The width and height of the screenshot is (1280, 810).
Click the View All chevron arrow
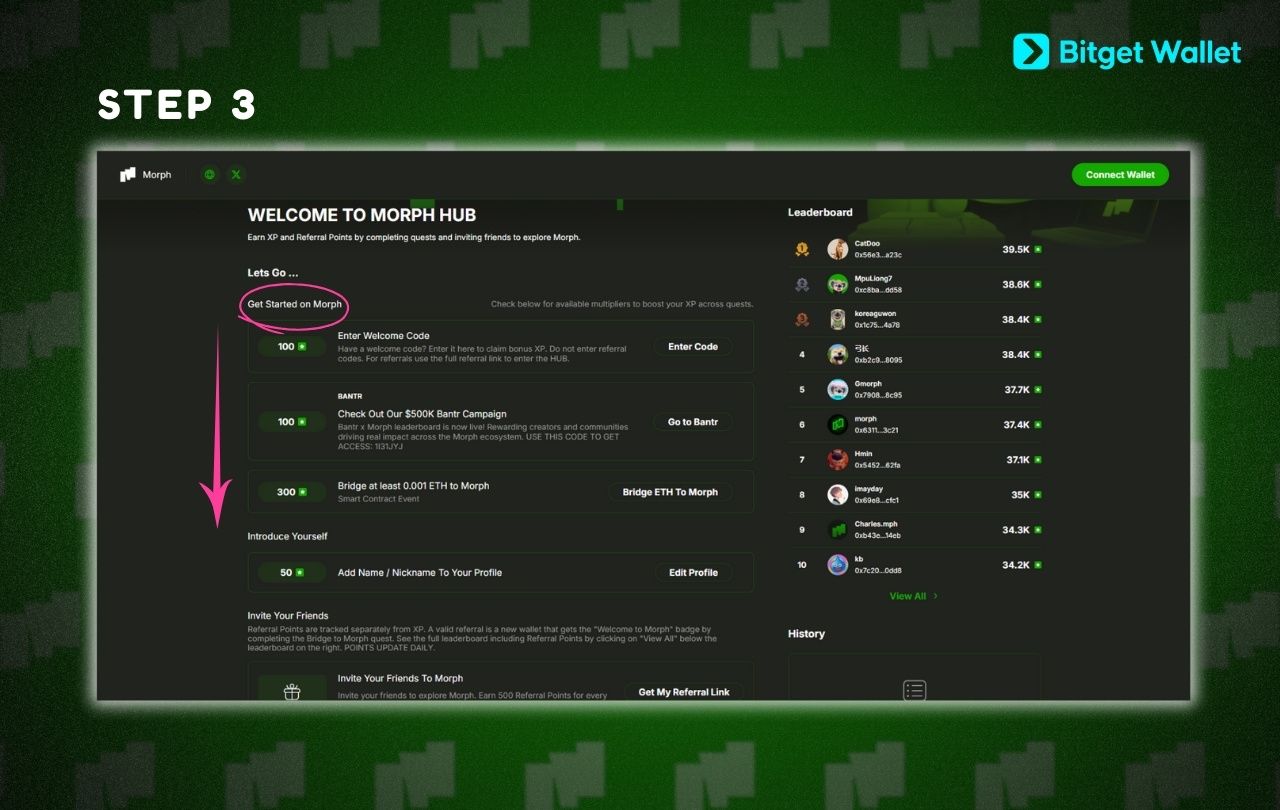936,596
